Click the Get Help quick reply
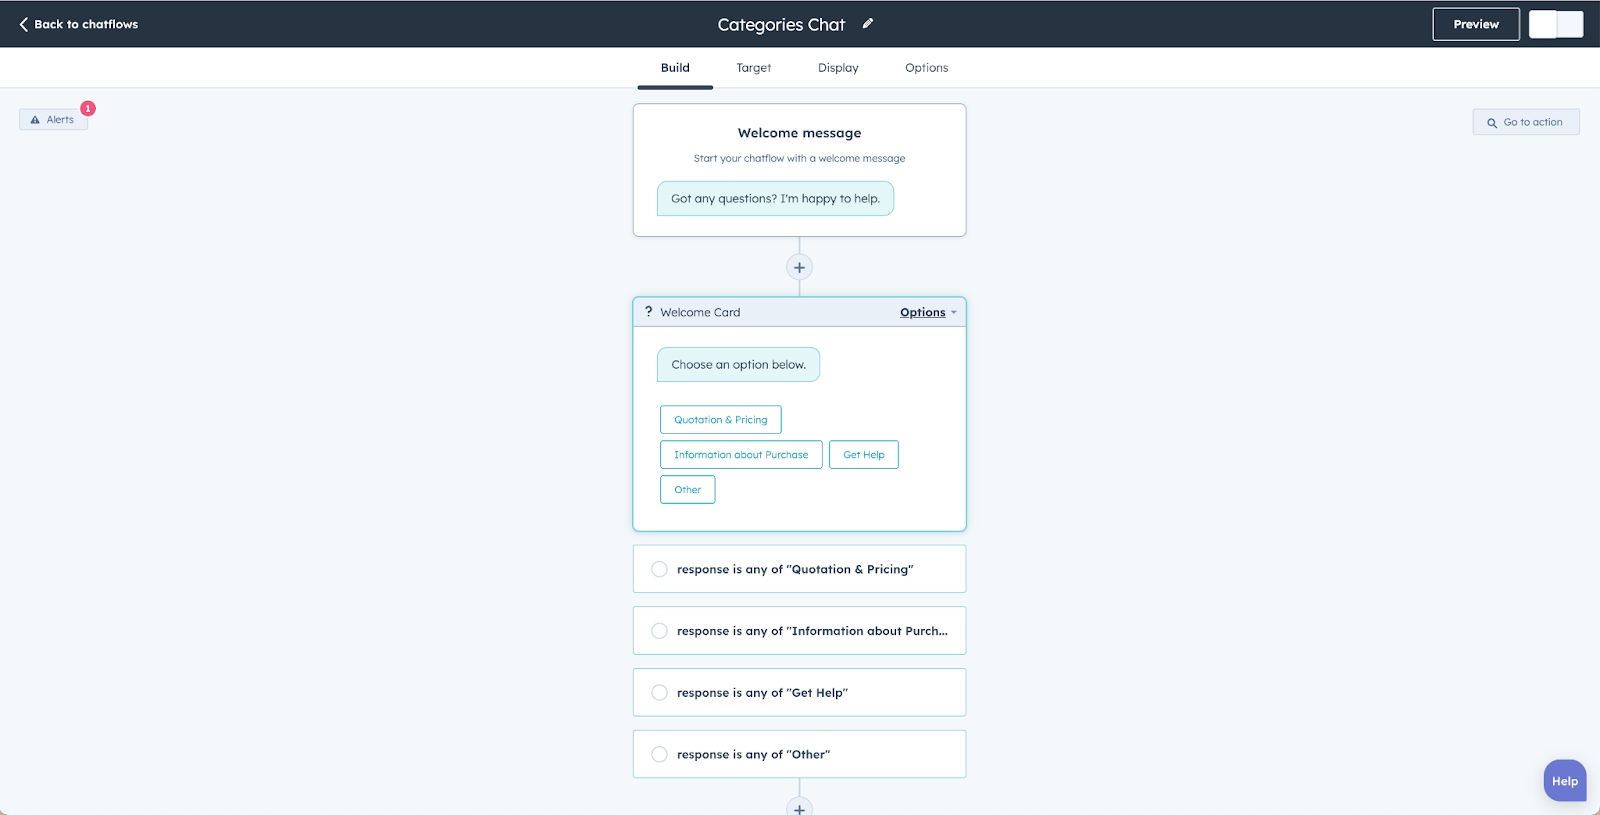The image size is (1600, 815). click(864, 455)
